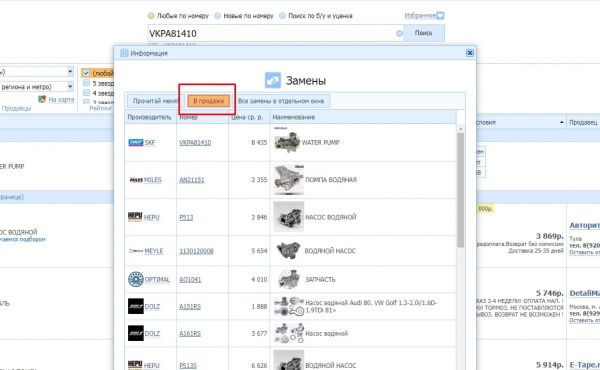Click the replacements list scrollbar thumb
This screenshot has width=600, height=370.
(460, 190)
